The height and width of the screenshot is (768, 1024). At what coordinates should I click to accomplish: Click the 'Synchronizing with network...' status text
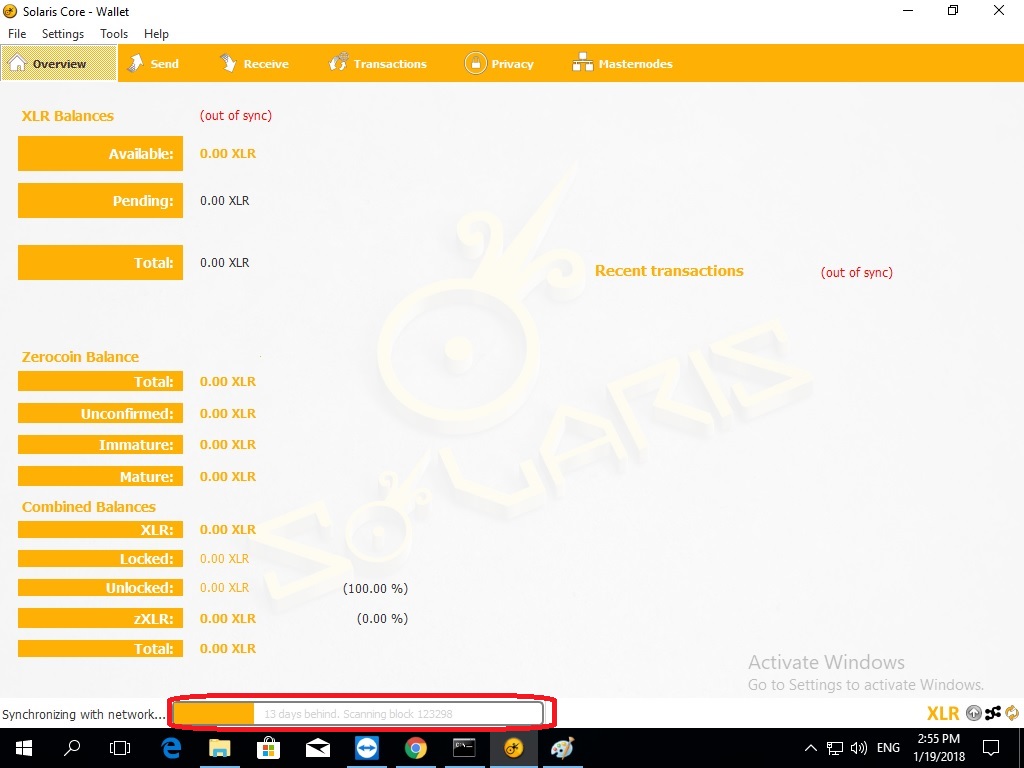click(84, 714)
